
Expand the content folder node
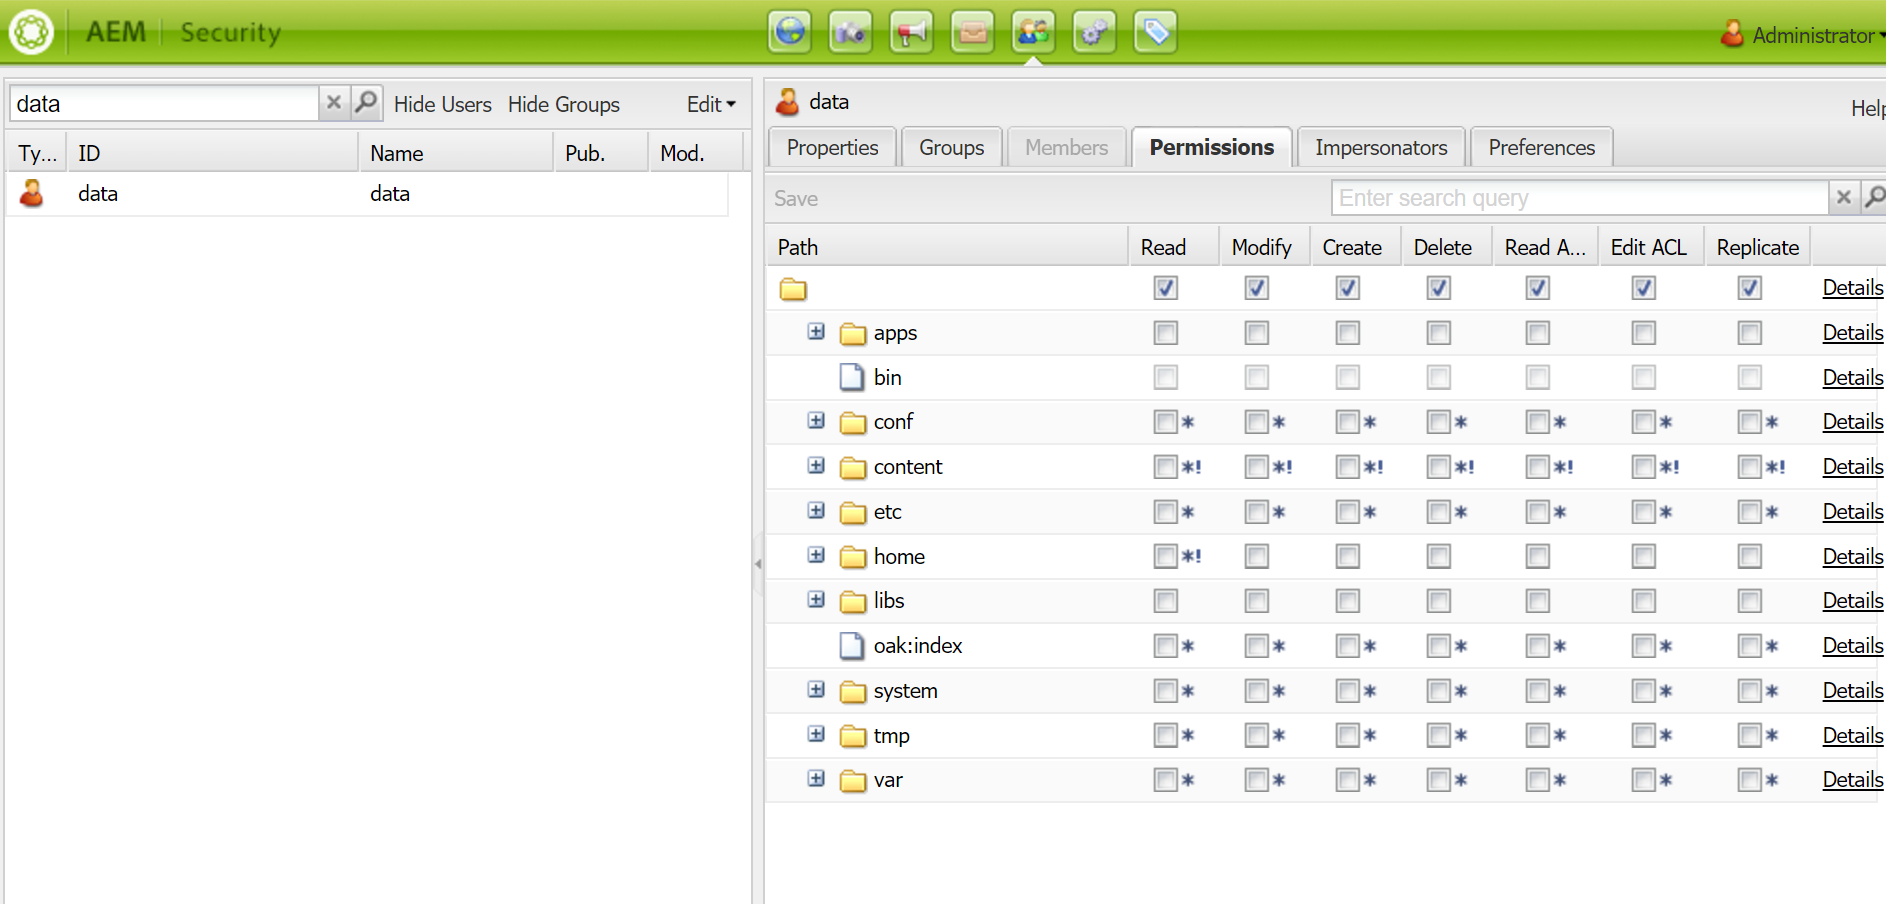point(817,466)
